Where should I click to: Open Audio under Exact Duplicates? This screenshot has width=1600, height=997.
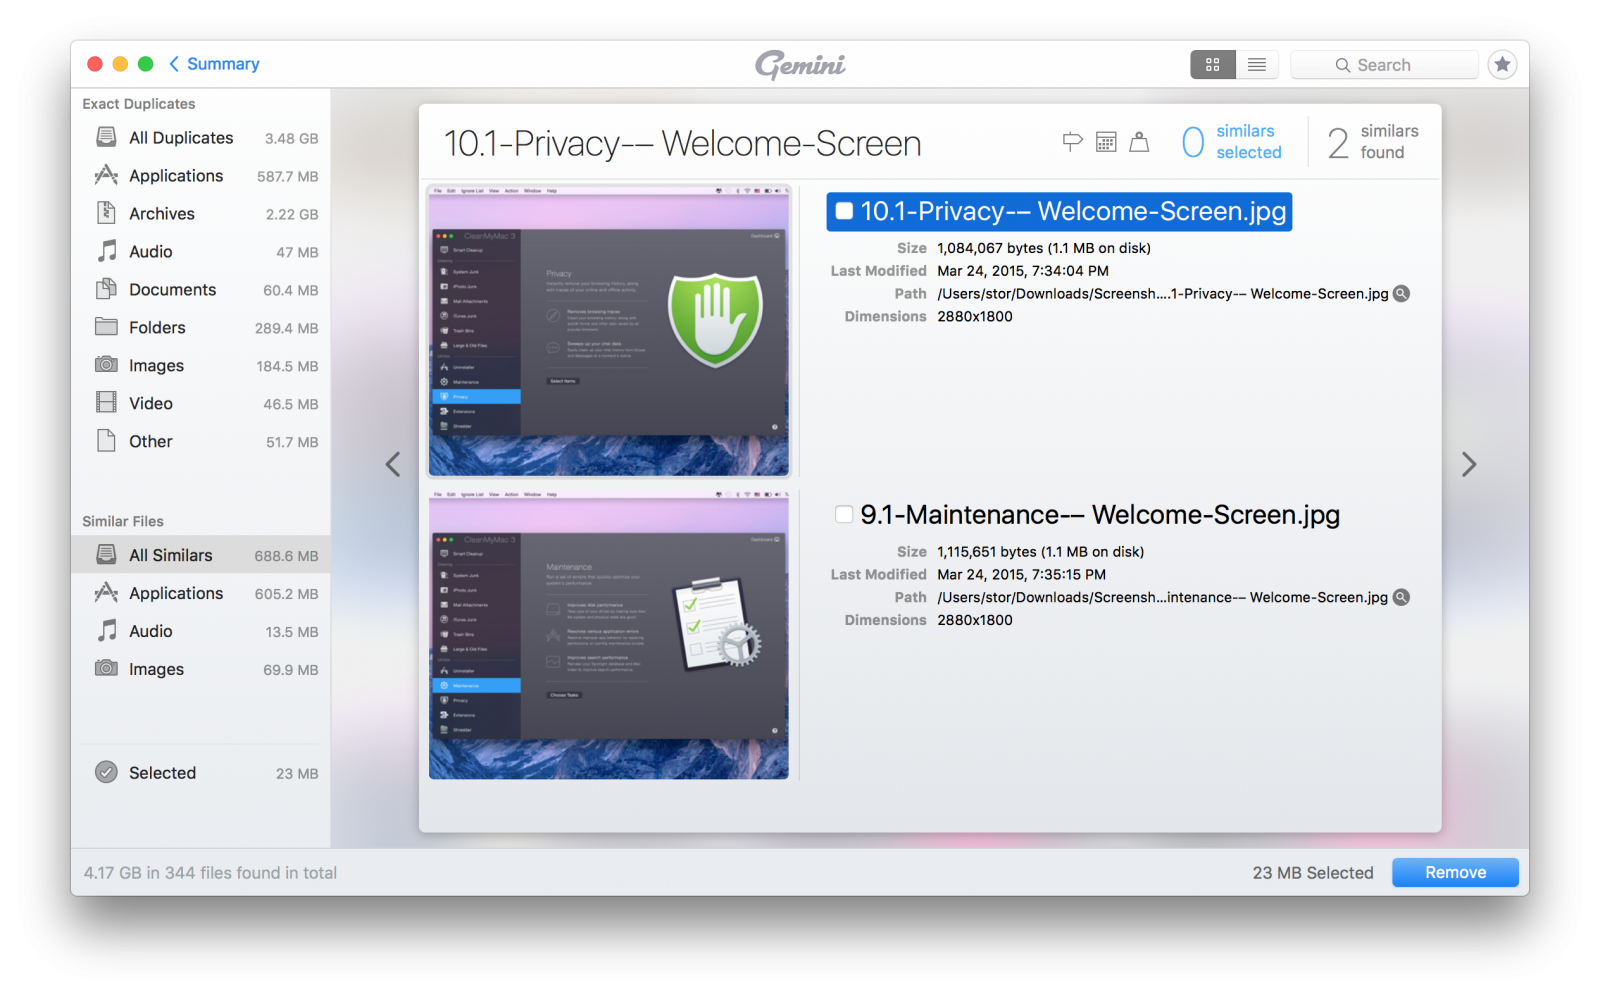tap(201, 252)
